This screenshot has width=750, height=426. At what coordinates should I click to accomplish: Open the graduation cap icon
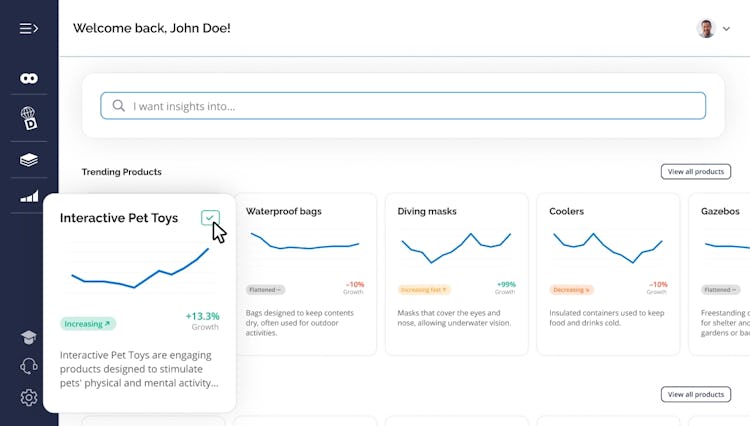(29, 337)
